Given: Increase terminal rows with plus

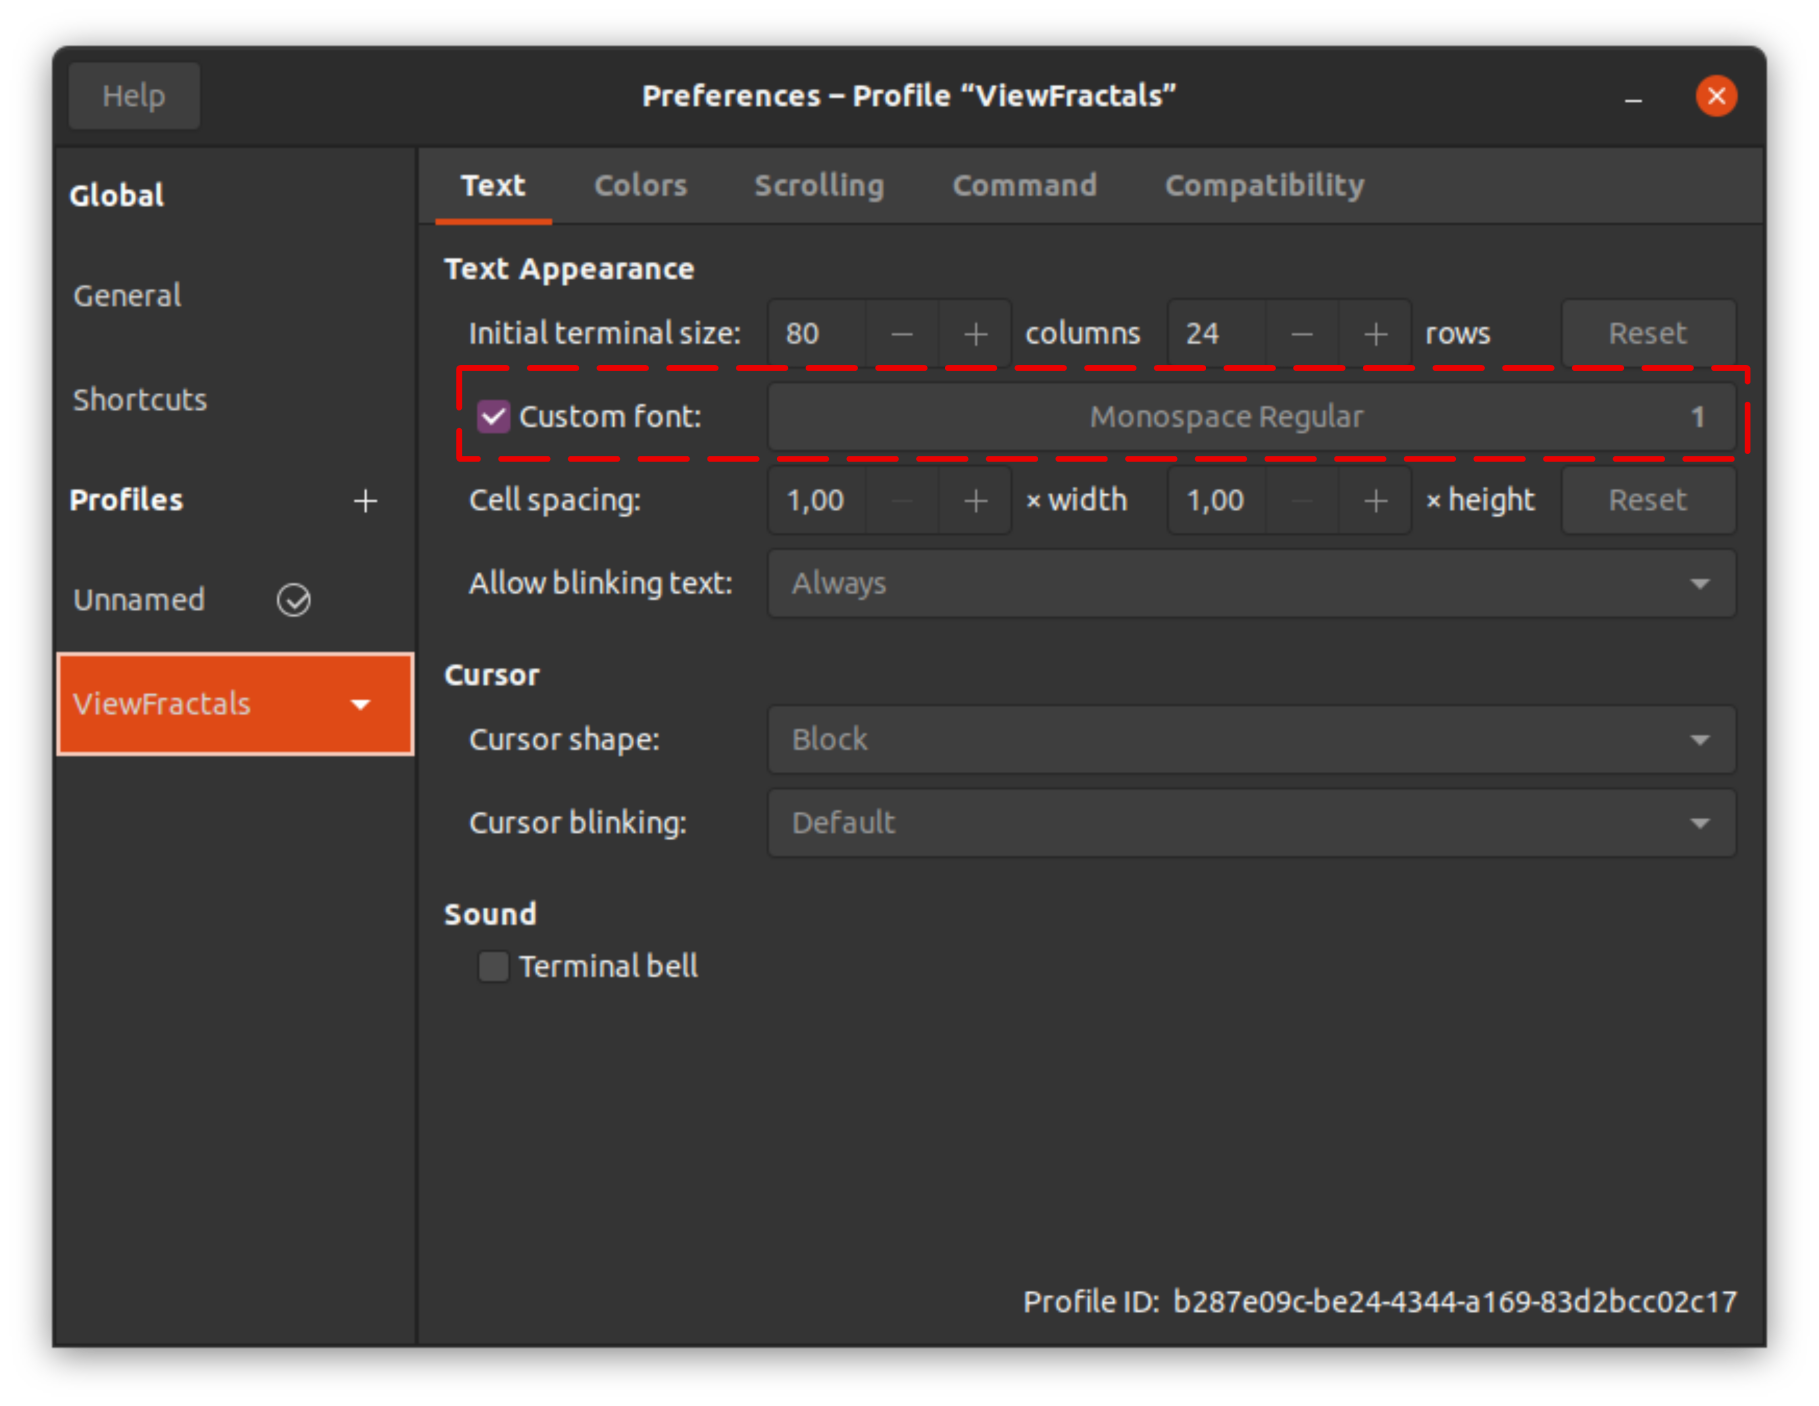Looking at the screenshot, I should click(1376, 333).
